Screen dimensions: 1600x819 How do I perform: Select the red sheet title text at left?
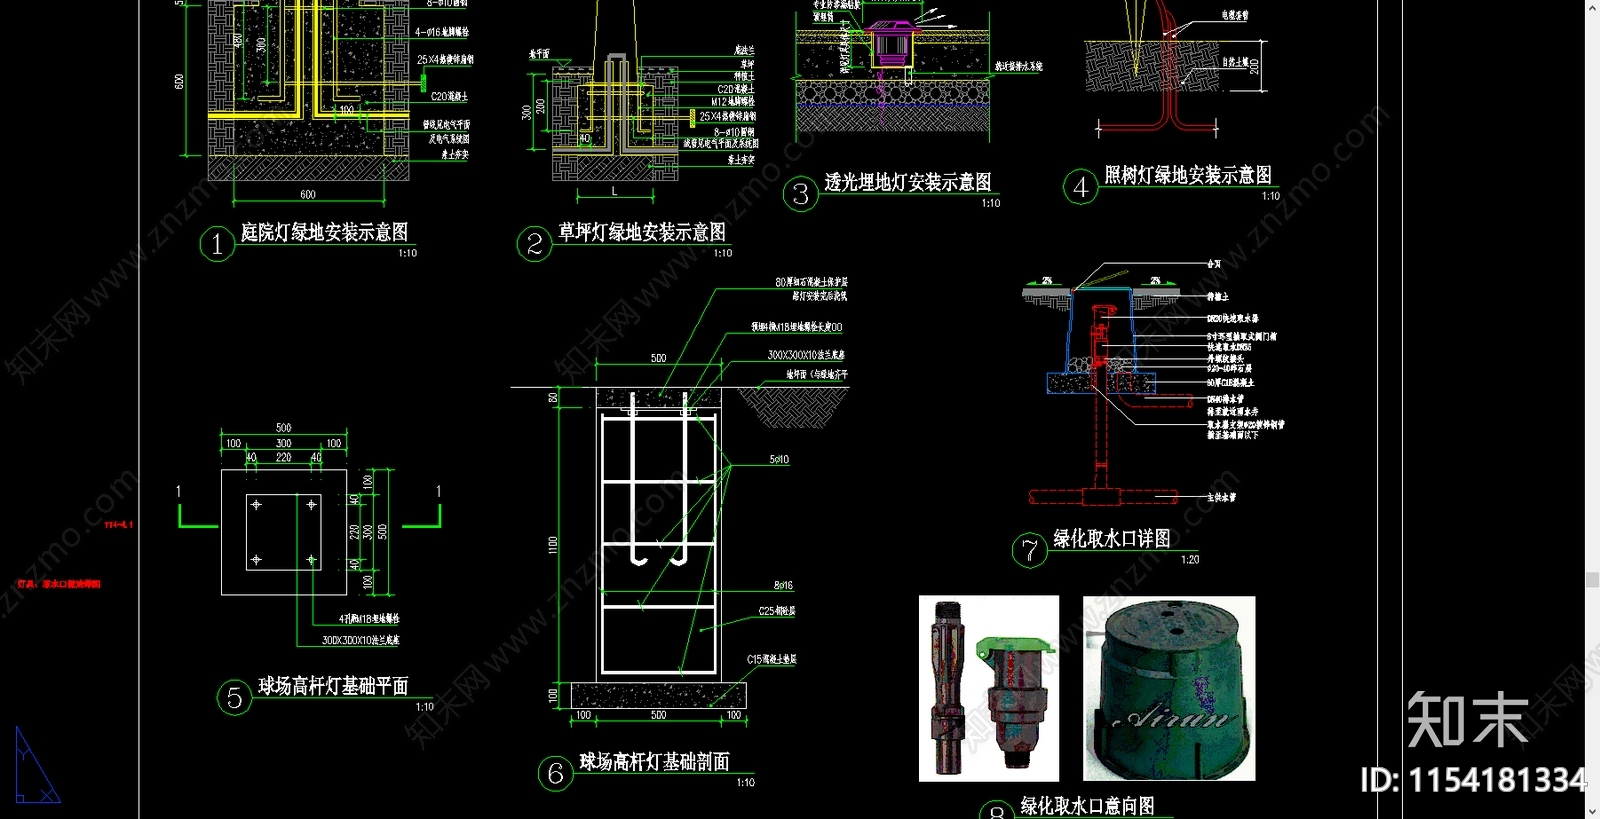pyautogui.click(x=59, y=584)
